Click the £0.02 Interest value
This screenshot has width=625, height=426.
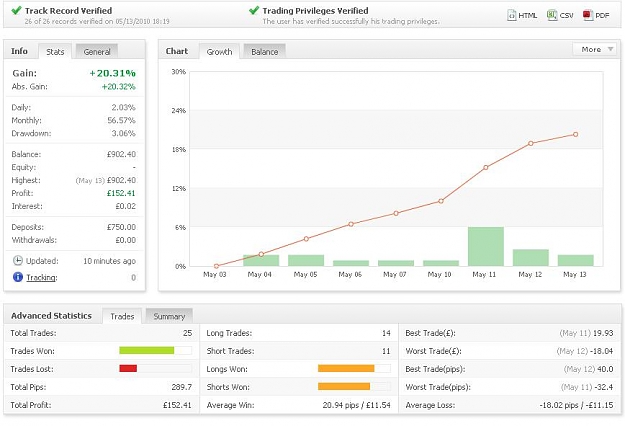(126, 206)
